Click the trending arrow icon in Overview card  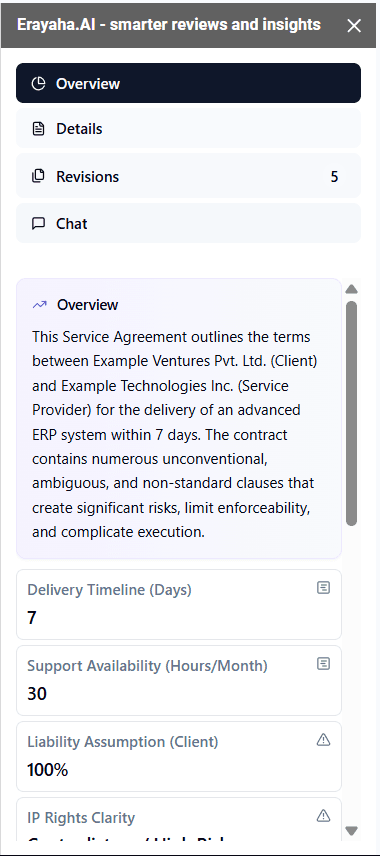(39, 305)
